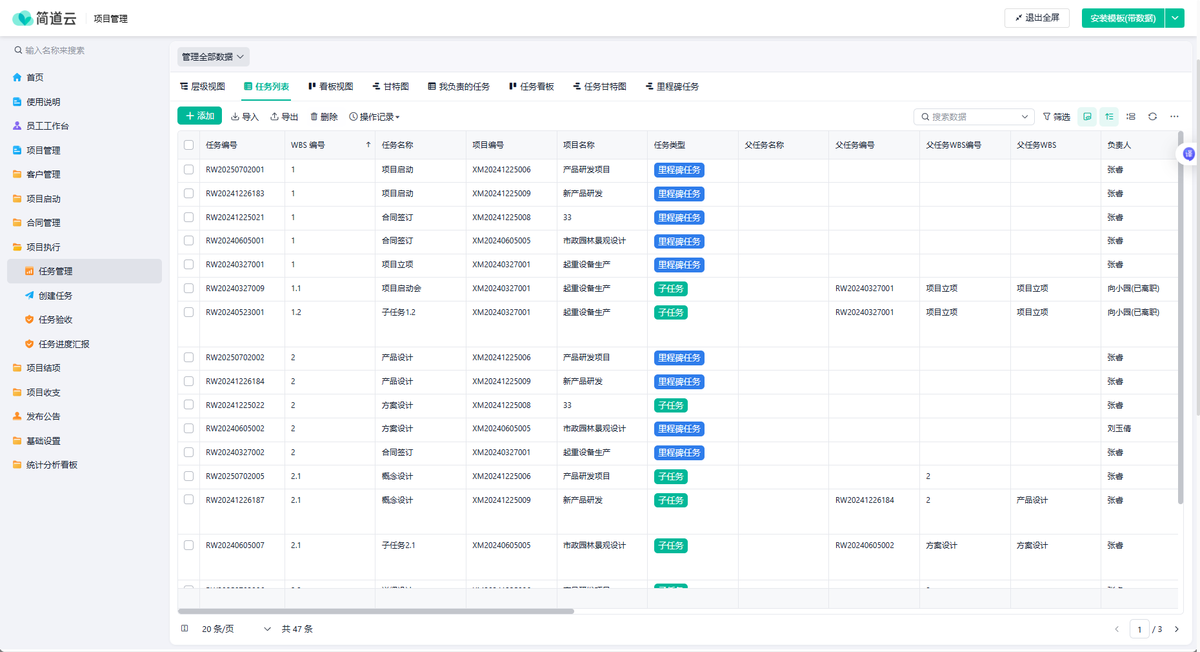The width and height of the screenshot is (1200, 652).
Task: Check row RW20241226183 checkbox
Action: 189,193
